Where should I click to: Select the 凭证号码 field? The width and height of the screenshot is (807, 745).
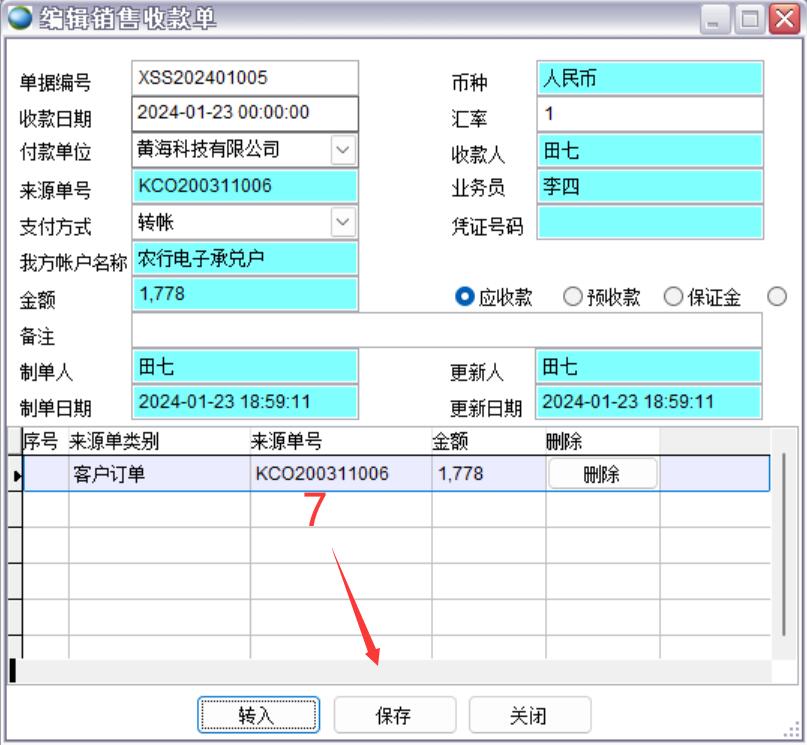coord(650,223)
